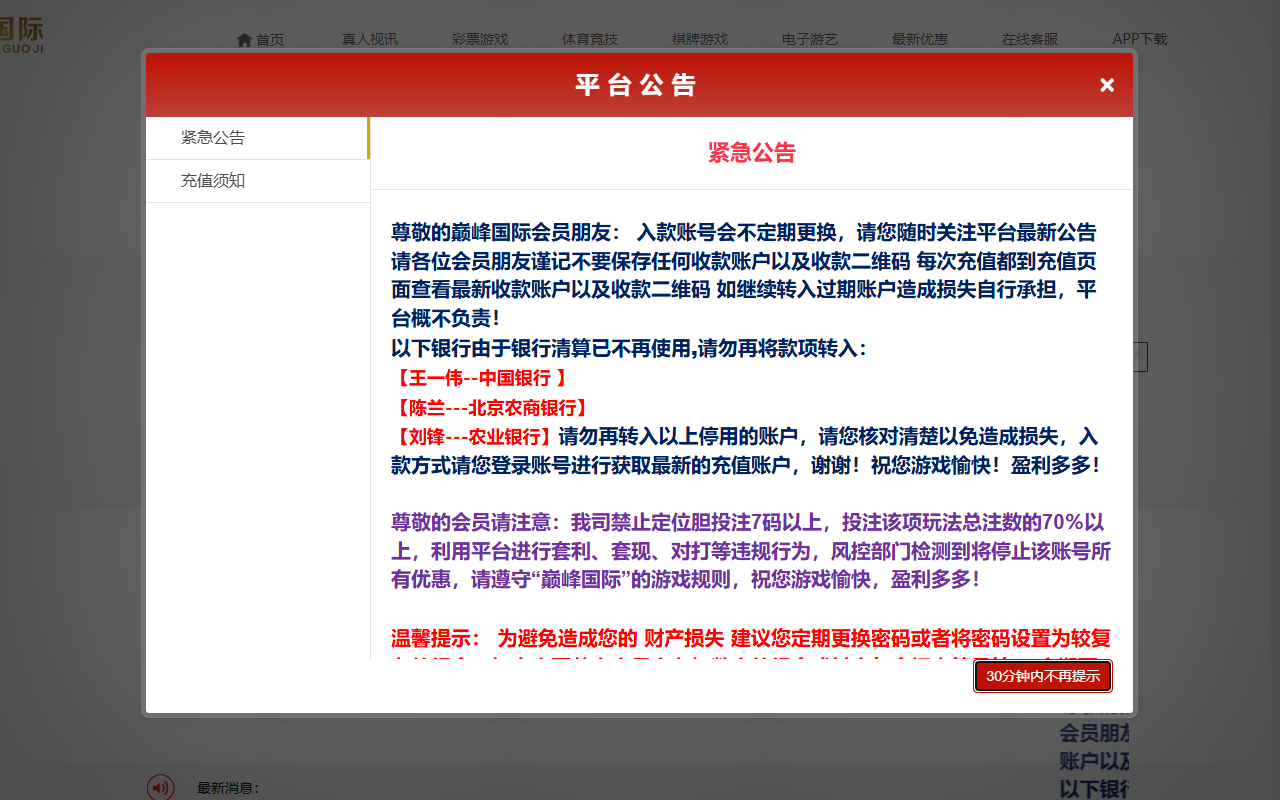Click the home icon next to 首页
This screenshot has height=800, width=1280.
pyautogui.click(x=244, y=40)
